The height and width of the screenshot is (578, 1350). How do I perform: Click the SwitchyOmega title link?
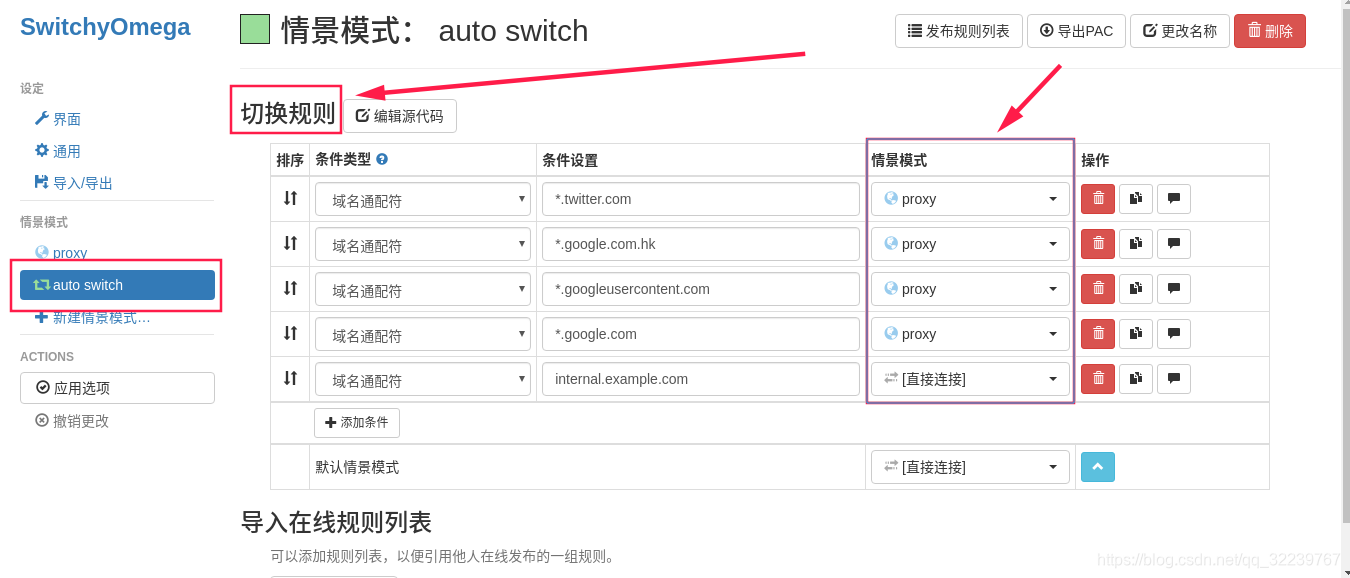(105, 27)
